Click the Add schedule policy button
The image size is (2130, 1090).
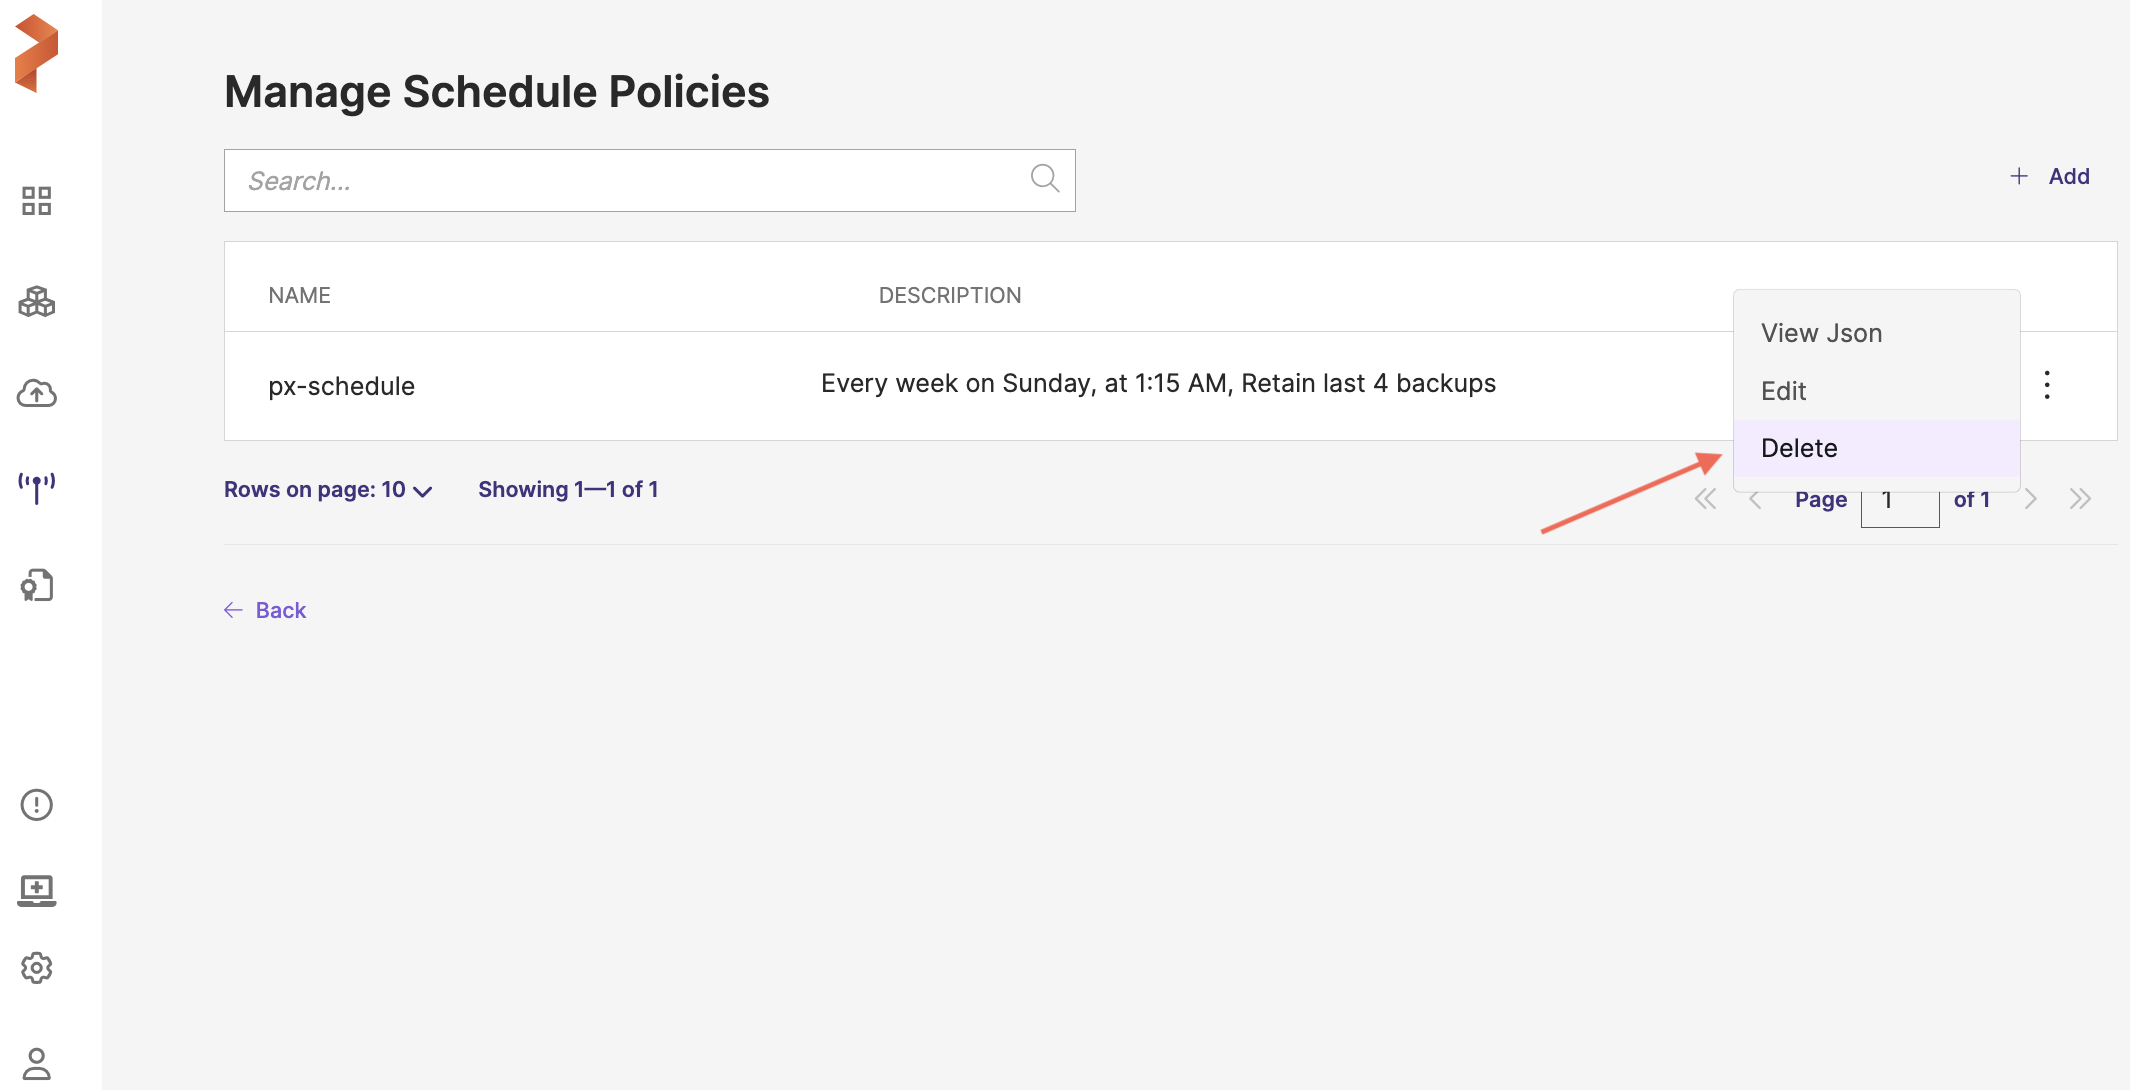(x=2050, y=176)
